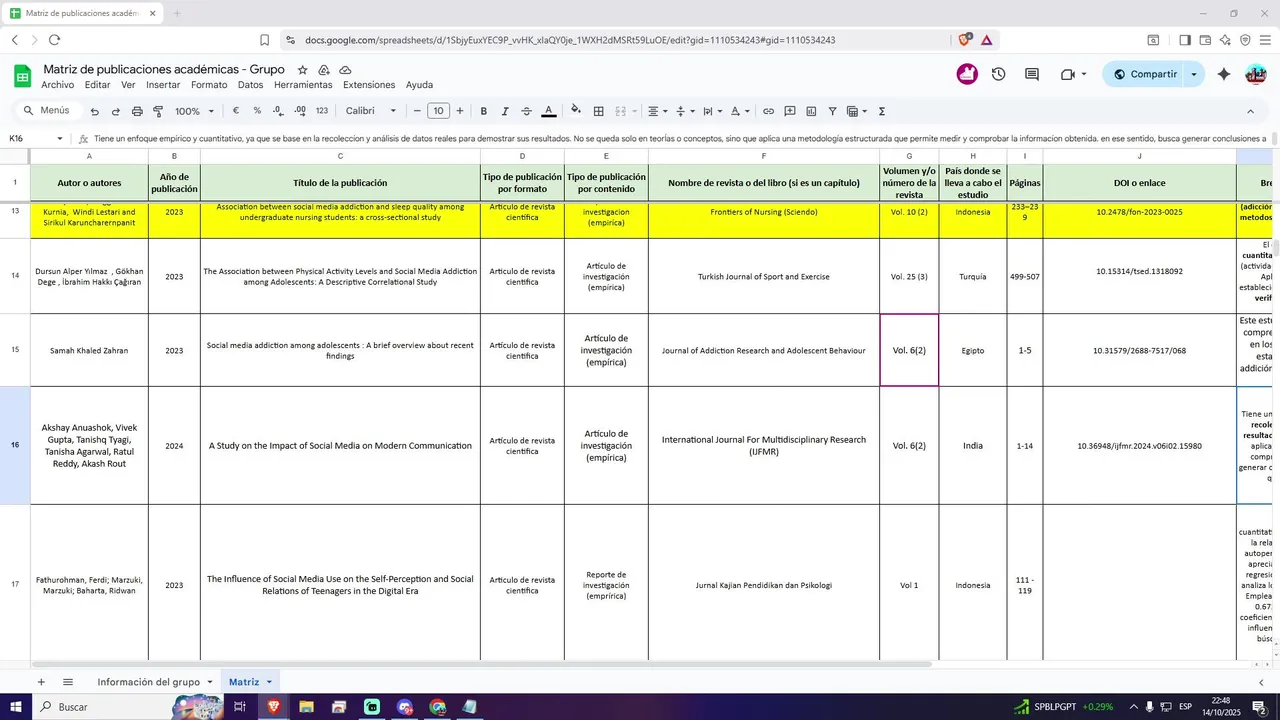Screen dimensions: 1280x720
Task: Open the Windows Start menu
Action: coord(16,707)
